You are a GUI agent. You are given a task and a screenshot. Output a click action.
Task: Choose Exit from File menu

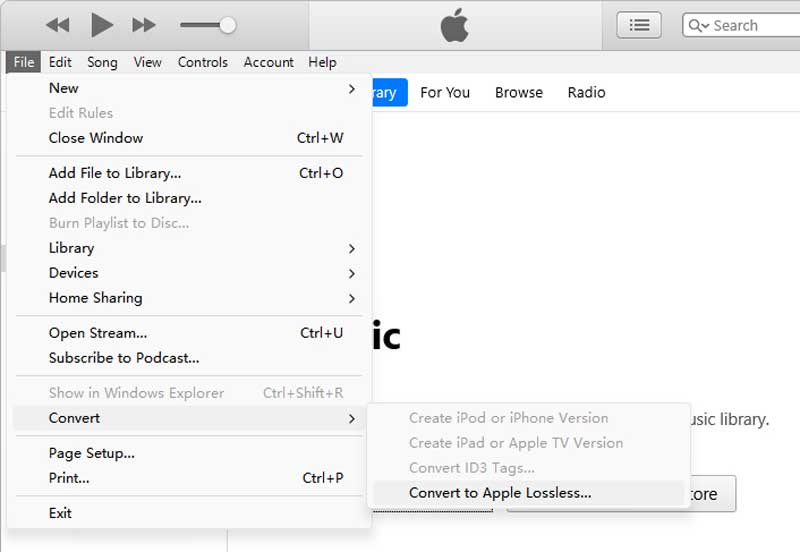(189, 513)
